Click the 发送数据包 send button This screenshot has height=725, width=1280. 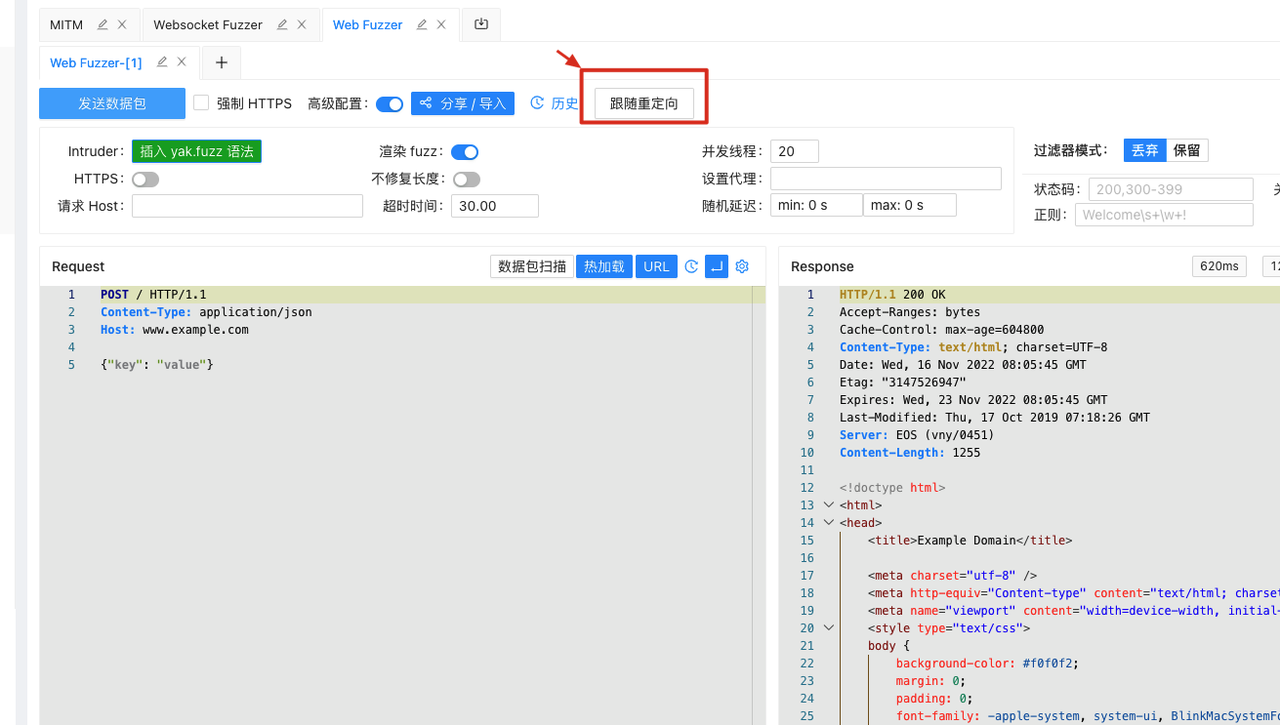coord(112,103)
